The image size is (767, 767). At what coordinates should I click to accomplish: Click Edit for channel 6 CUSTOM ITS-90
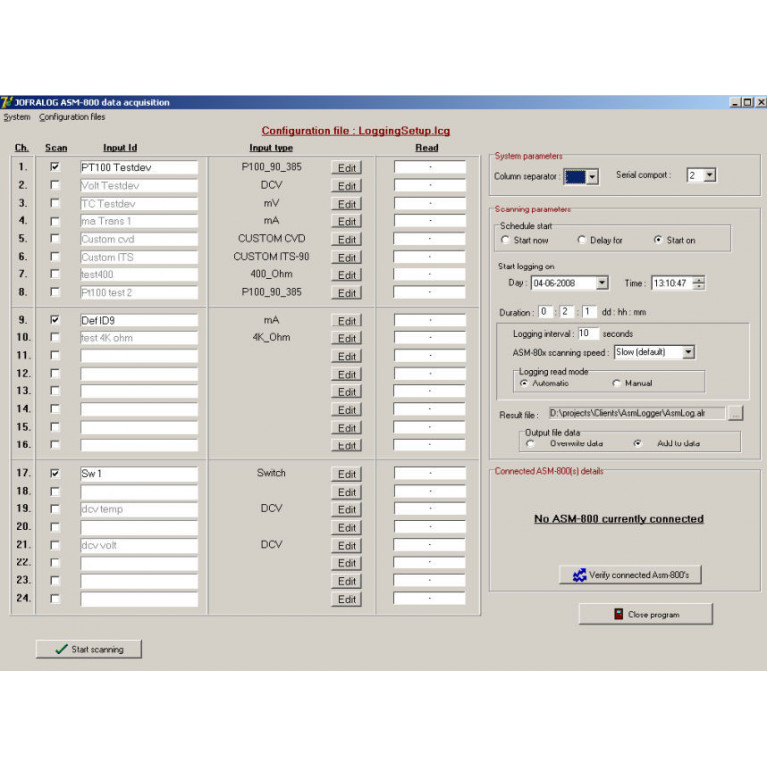(x=346, y=258)
